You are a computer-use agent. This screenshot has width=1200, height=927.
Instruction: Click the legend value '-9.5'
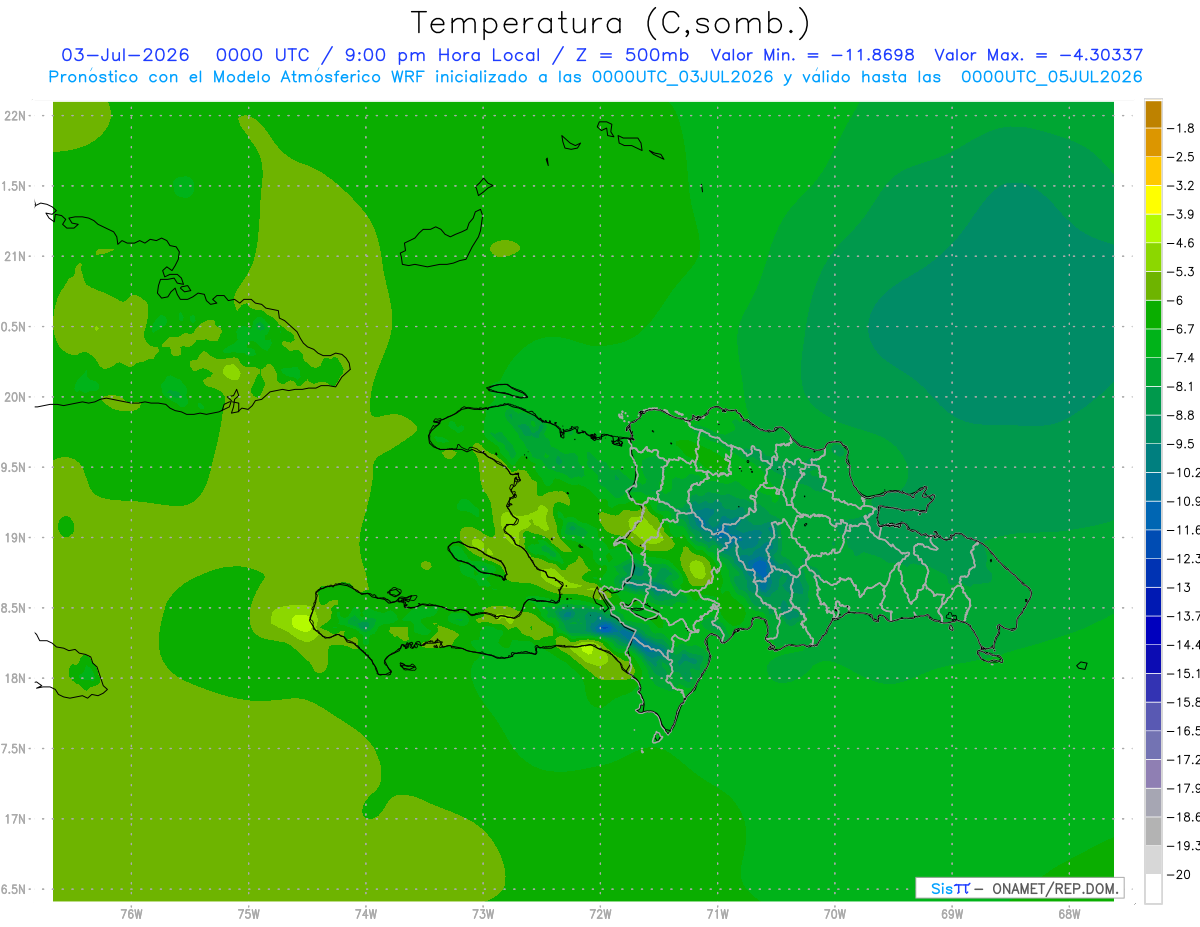(x=1182, y=444)
